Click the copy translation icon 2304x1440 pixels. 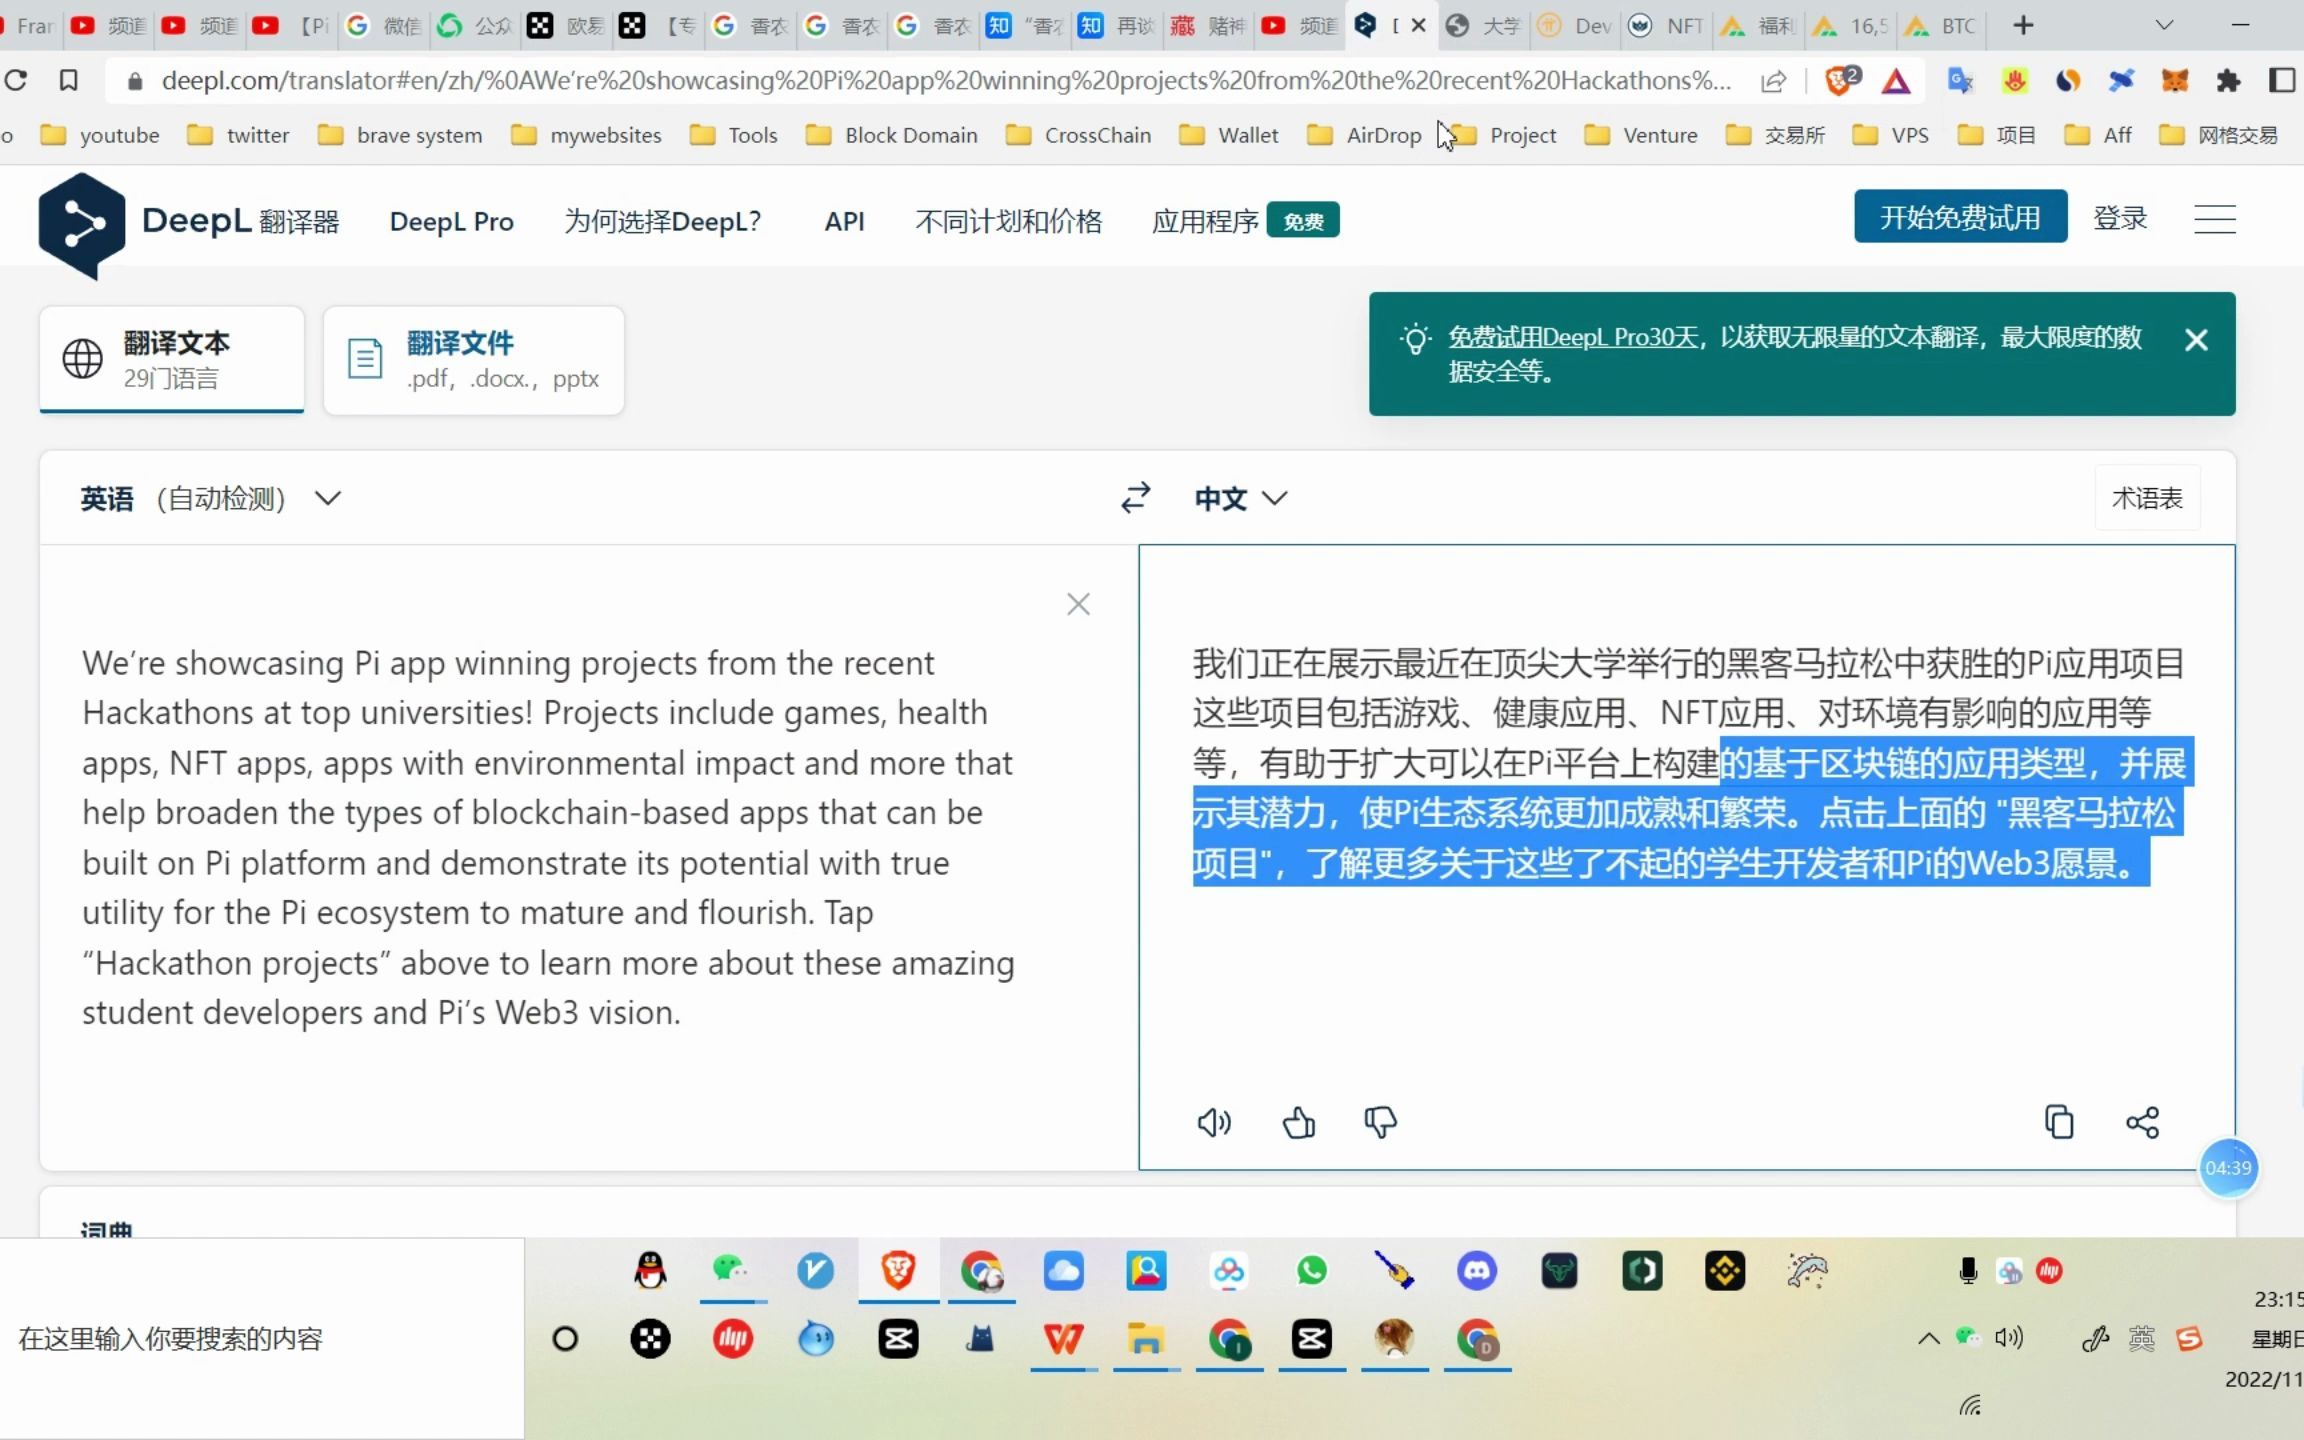tap(2059, 1120)
